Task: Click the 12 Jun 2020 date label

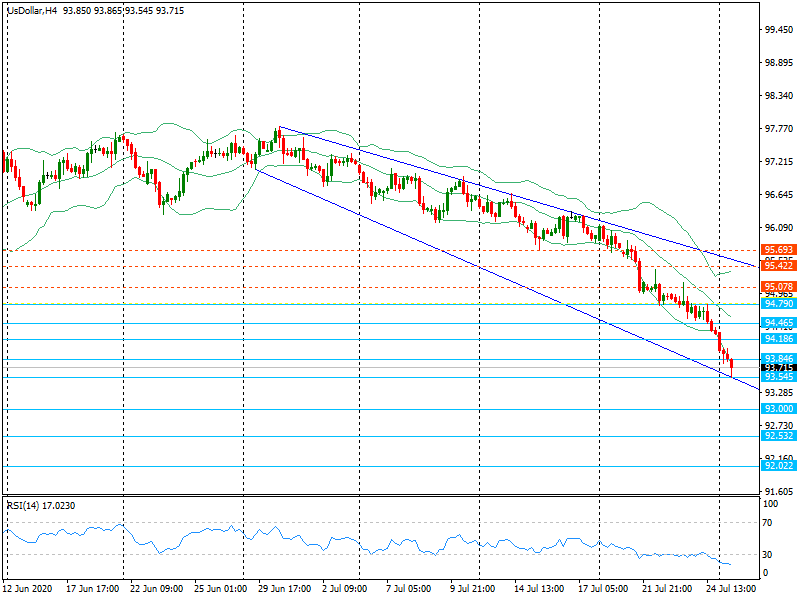Action: click(x=29, y=589)
